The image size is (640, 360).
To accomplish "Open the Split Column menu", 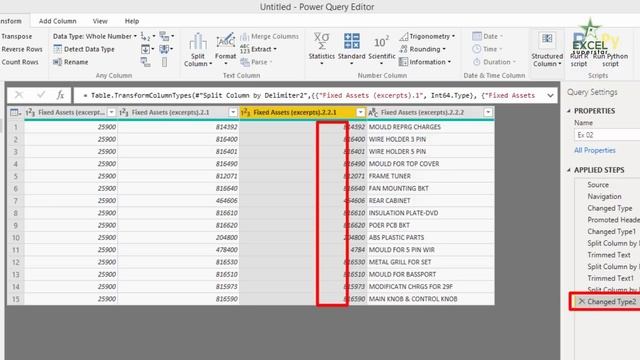I will coord(198,49).
